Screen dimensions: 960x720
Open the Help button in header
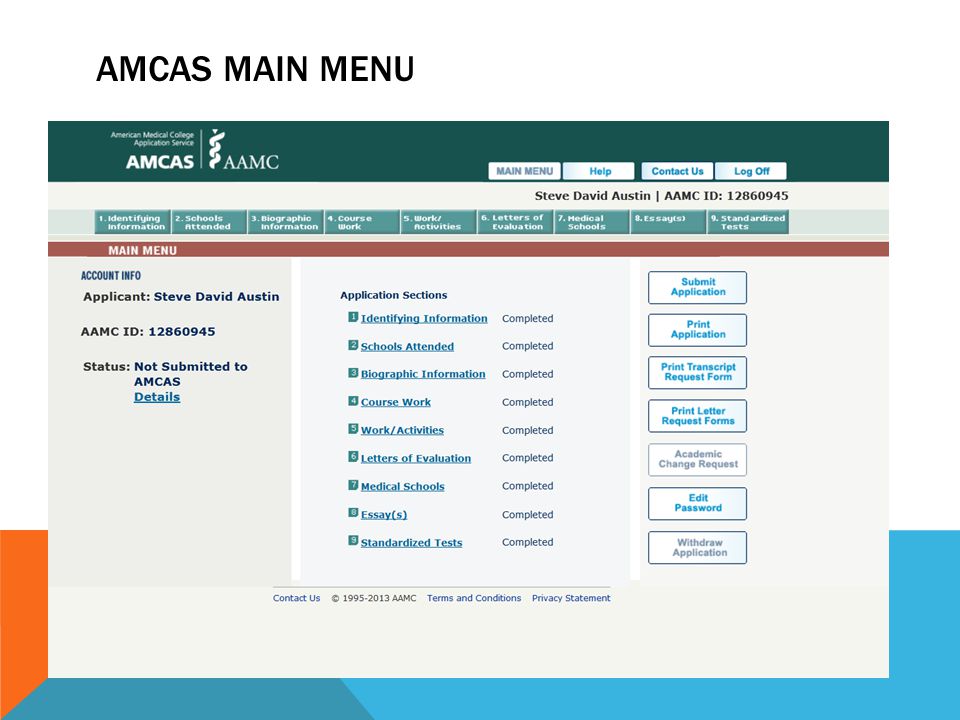pyautogui.click(x=599, y=171)
